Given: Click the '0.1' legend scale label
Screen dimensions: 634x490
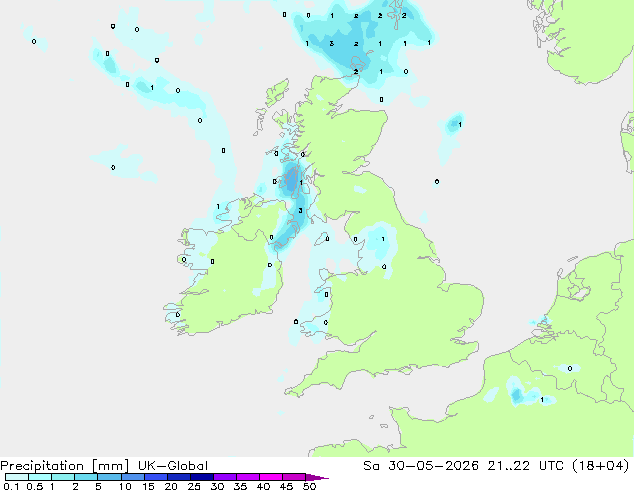Looking at the screenshot, I should click(x=11, y=486).
